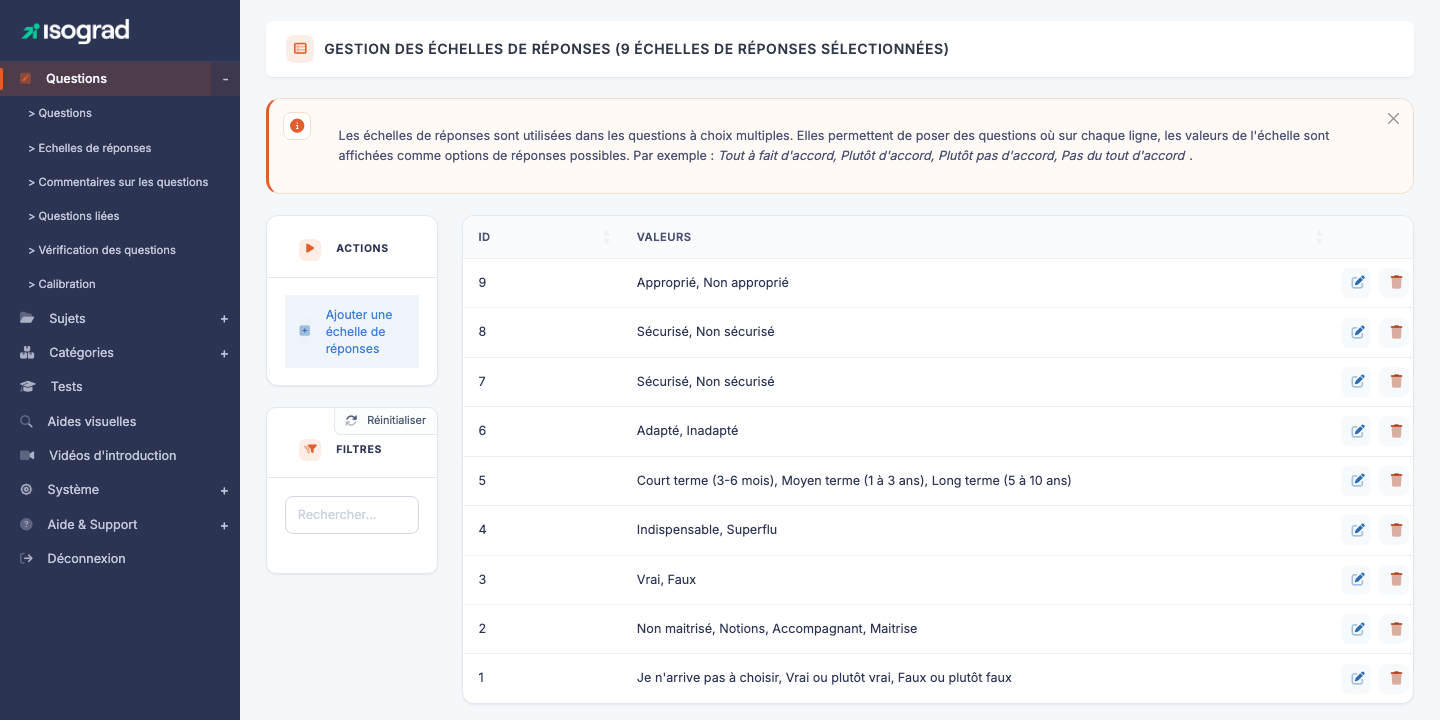Click the Filtres funnel icon
This screenshot has width=1440, height=720.
tap(310, 450)
